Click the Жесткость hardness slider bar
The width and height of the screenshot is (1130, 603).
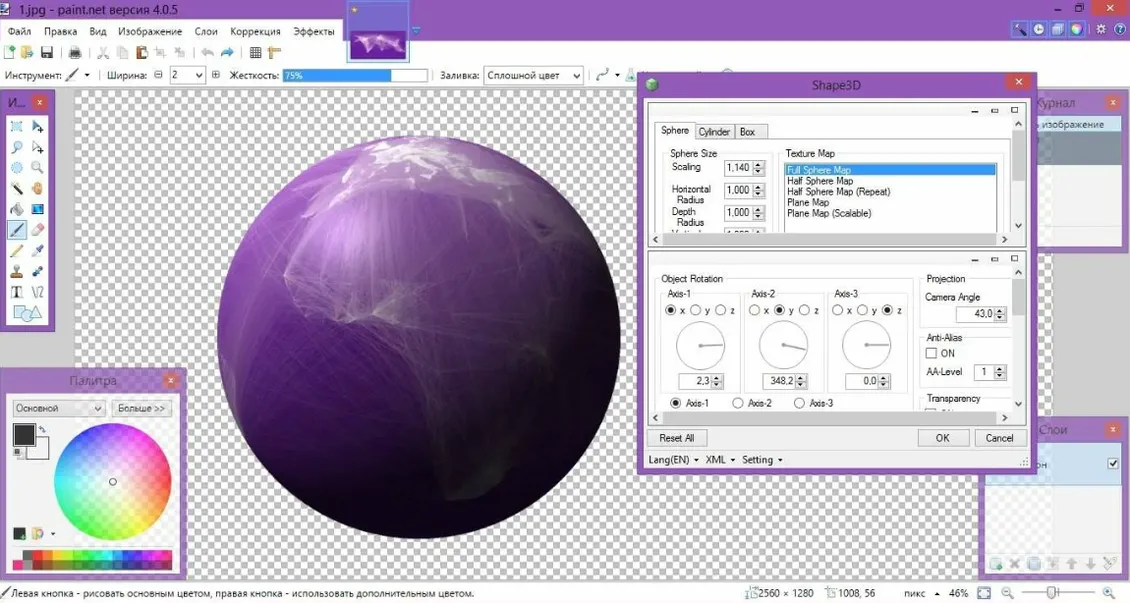click(x=355, y=75)
